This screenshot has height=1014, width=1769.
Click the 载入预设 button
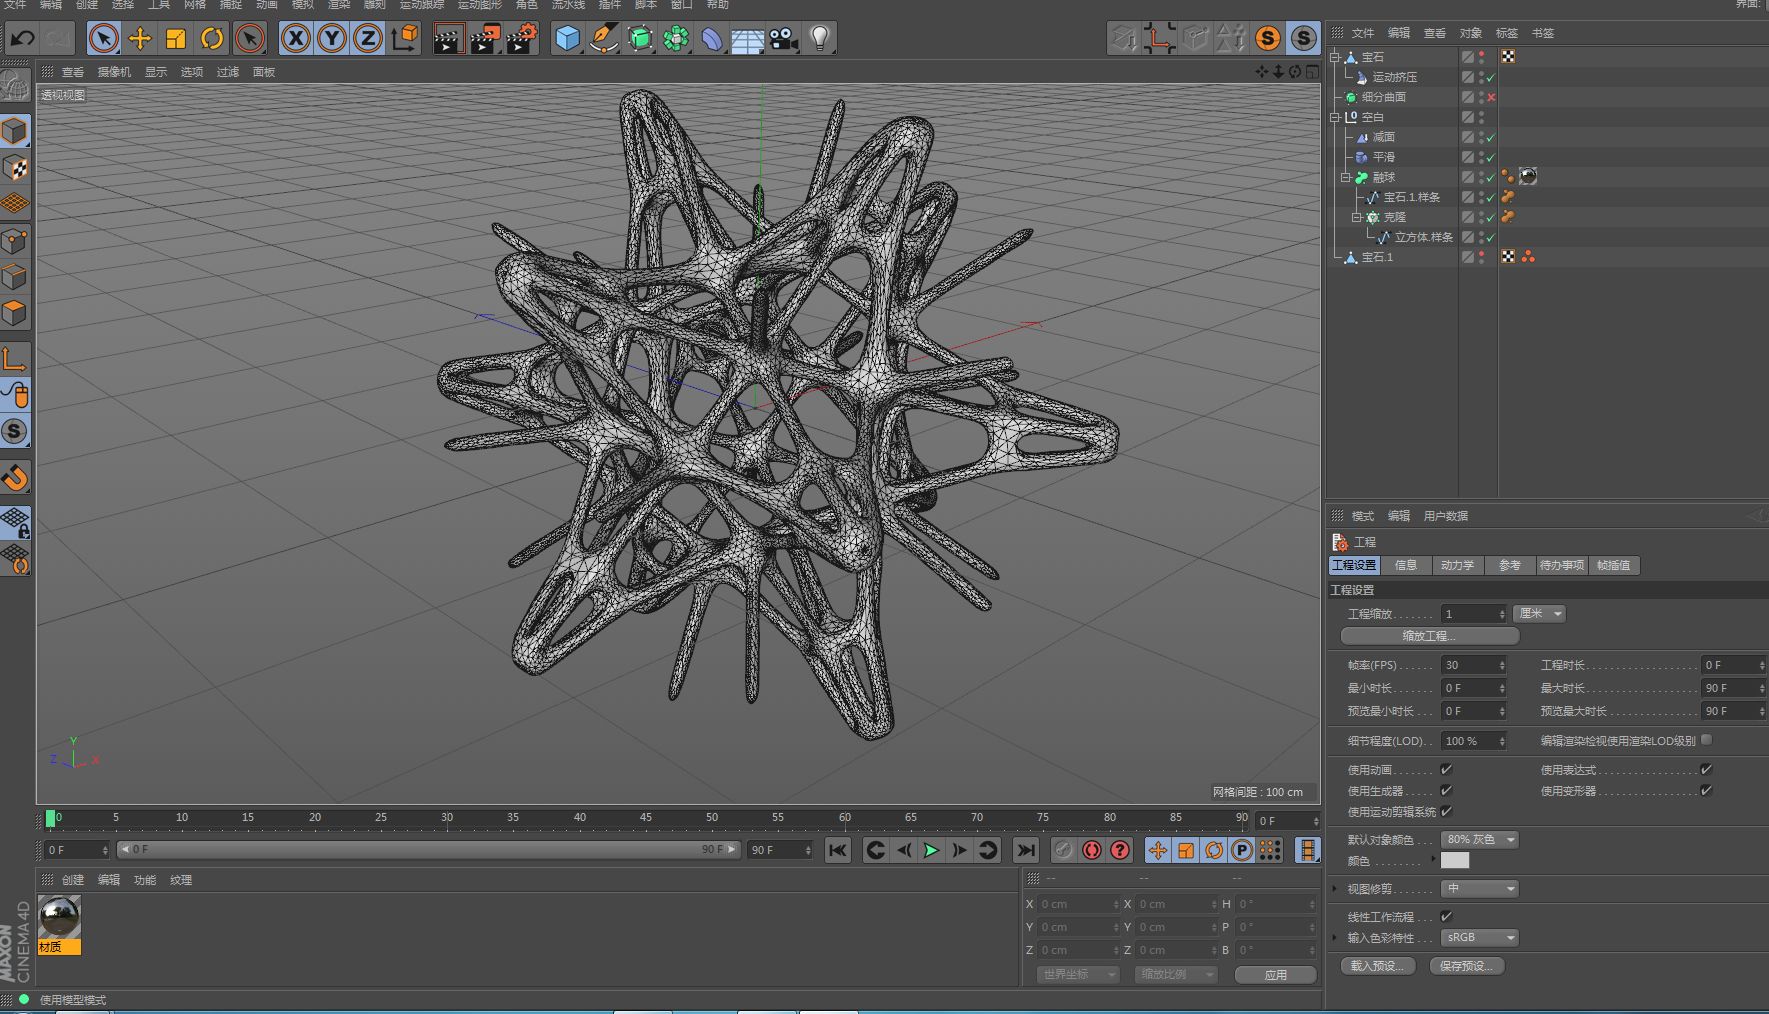pyautogui.click(x=1377, y=966)
